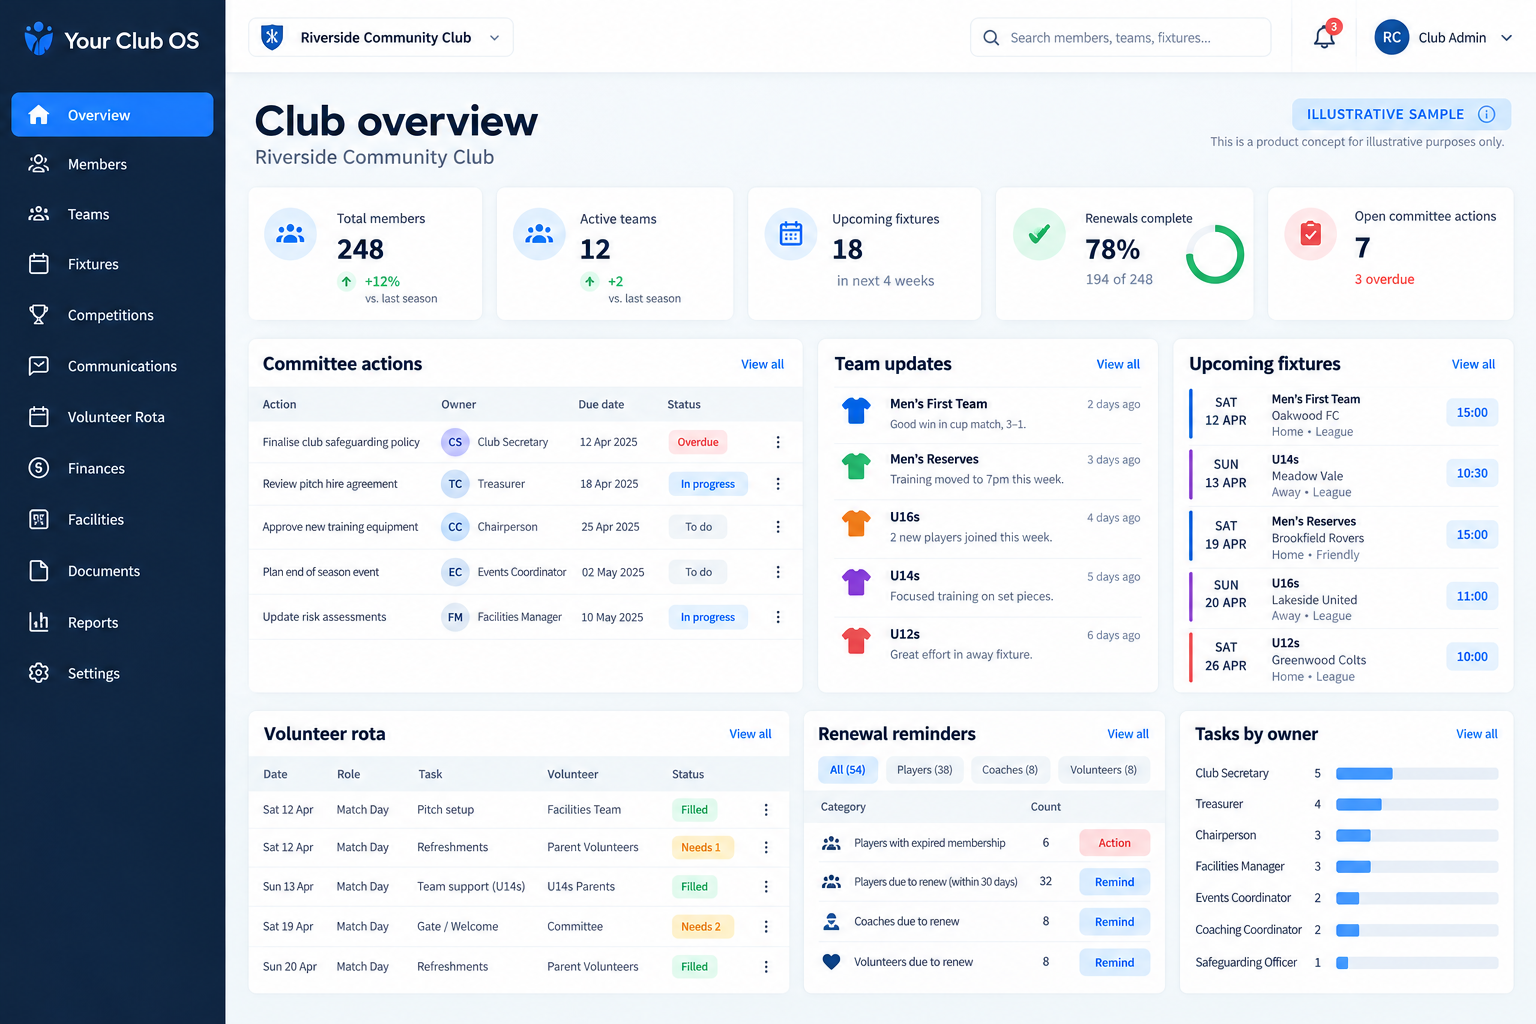Viewport: 1536px width, 1024px height.
Task: Click the Club Secretary tasks progress bar
Action: pos(1417,773)
